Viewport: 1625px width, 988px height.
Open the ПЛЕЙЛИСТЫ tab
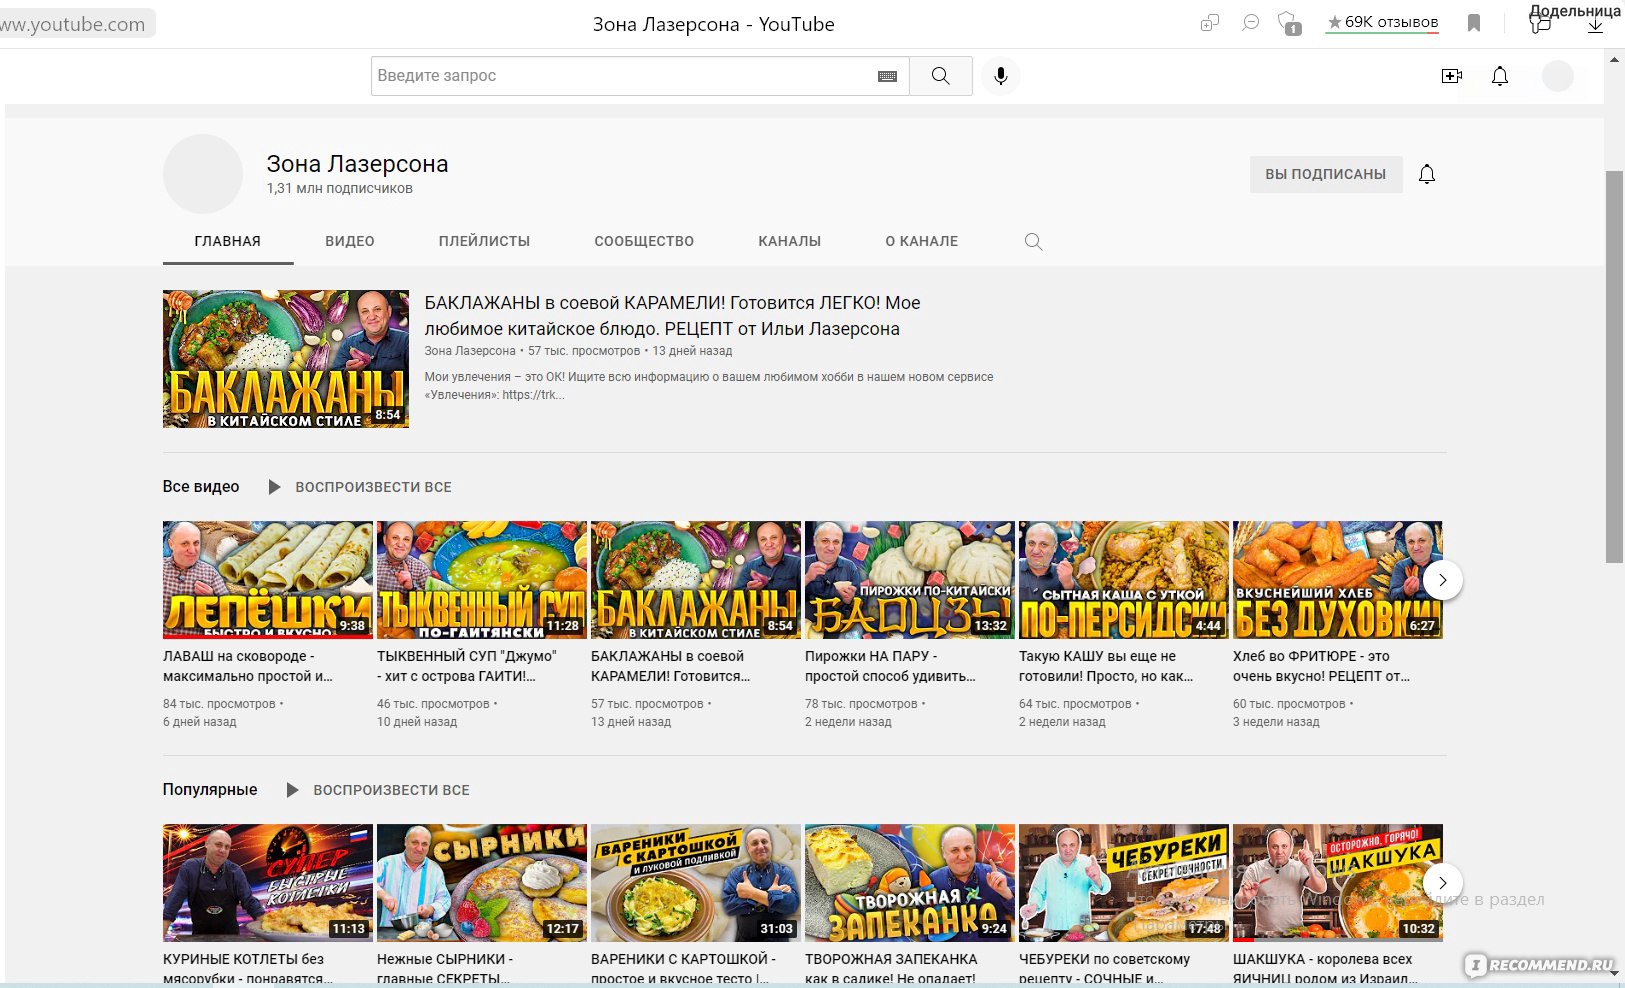pyautogui.click(x=484, y=241)
